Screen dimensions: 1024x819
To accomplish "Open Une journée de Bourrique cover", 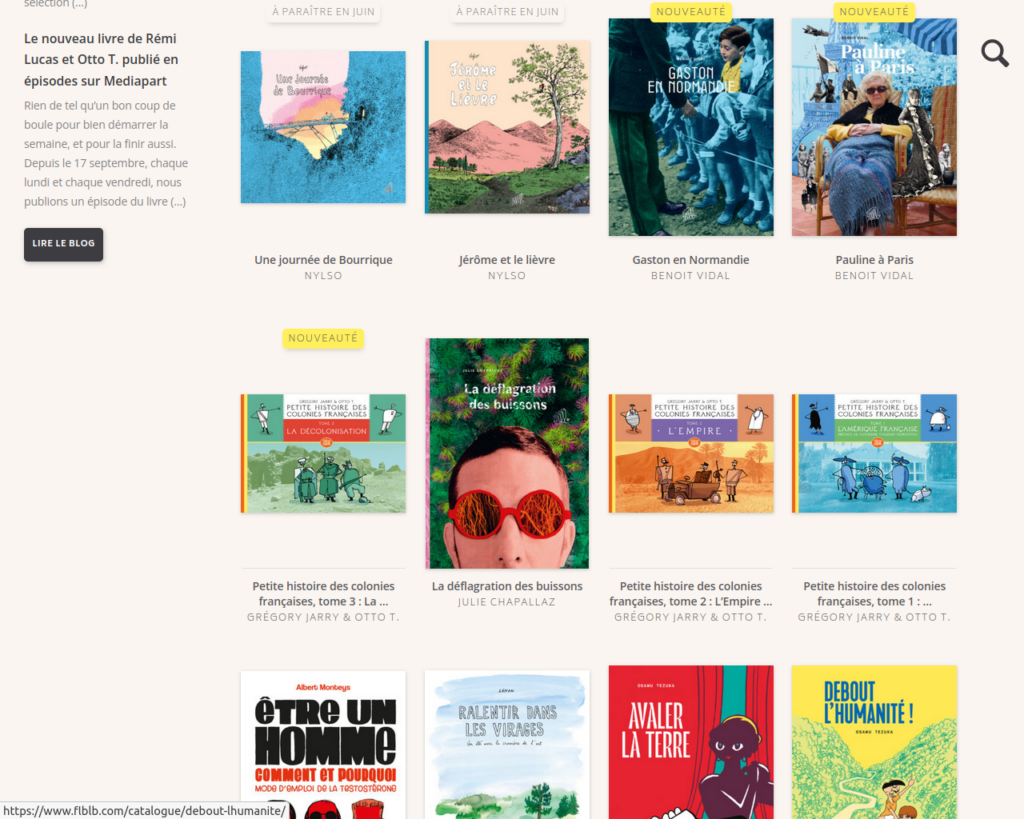I will tap(323, 127).
